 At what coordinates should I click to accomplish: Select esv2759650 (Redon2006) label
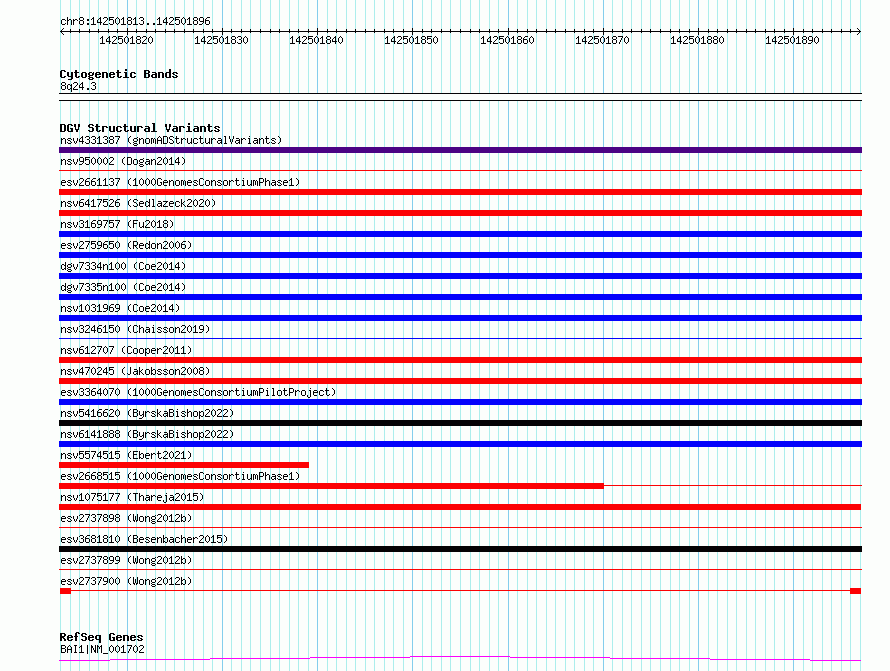(126, 245)
